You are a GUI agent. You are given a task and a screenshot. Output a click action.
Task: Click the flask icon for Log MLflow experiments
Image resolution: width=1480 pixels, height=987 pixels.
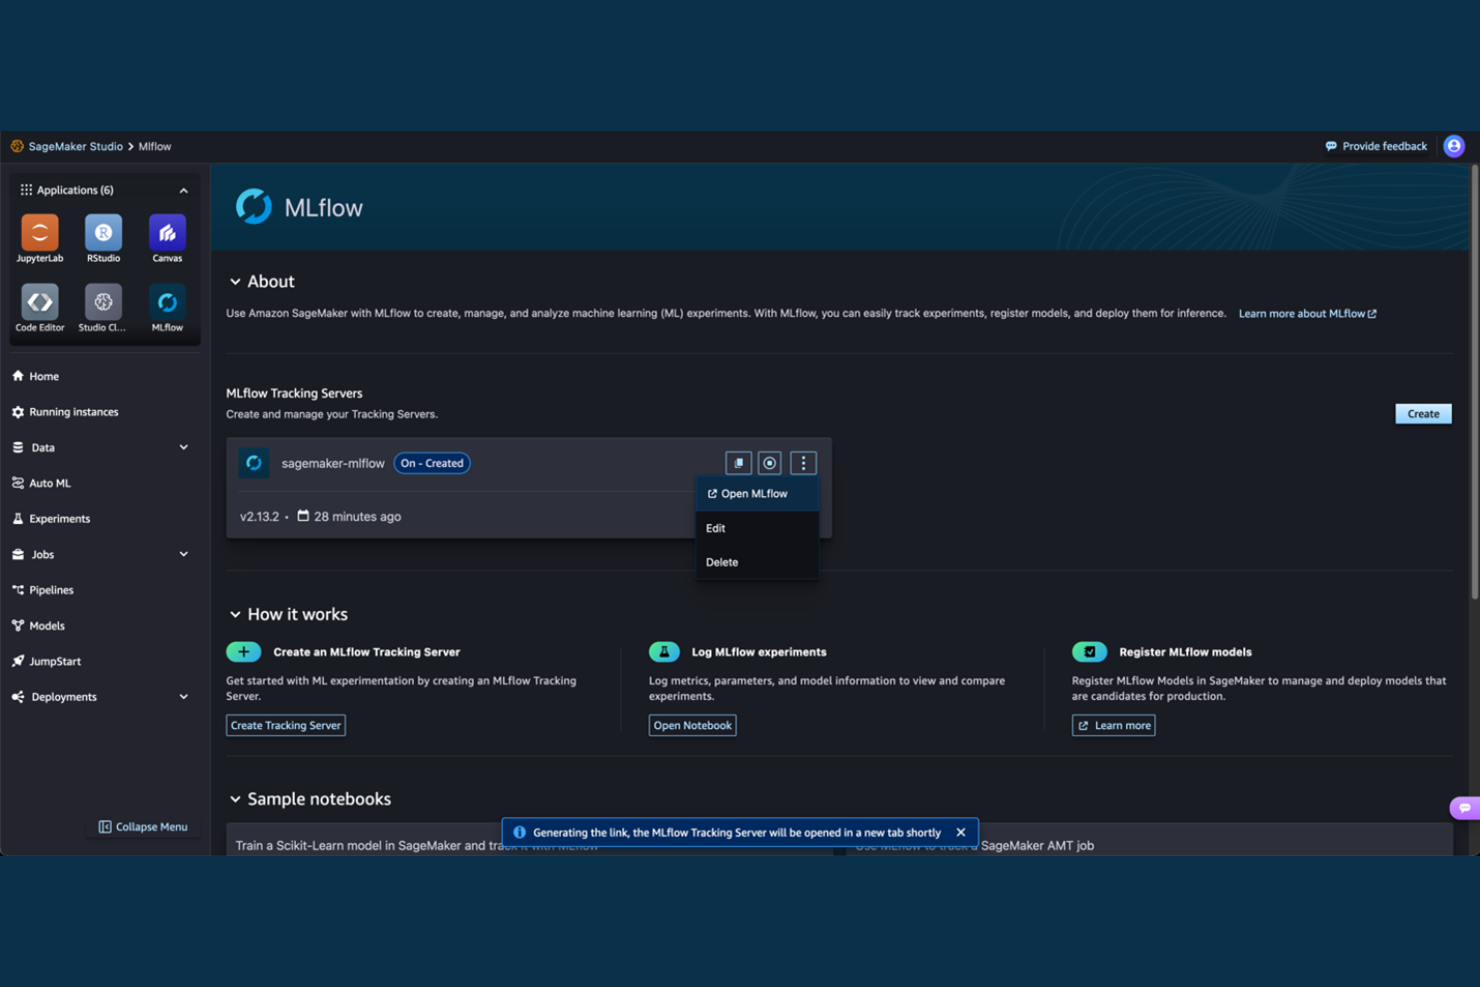click(x=664, y=652)
